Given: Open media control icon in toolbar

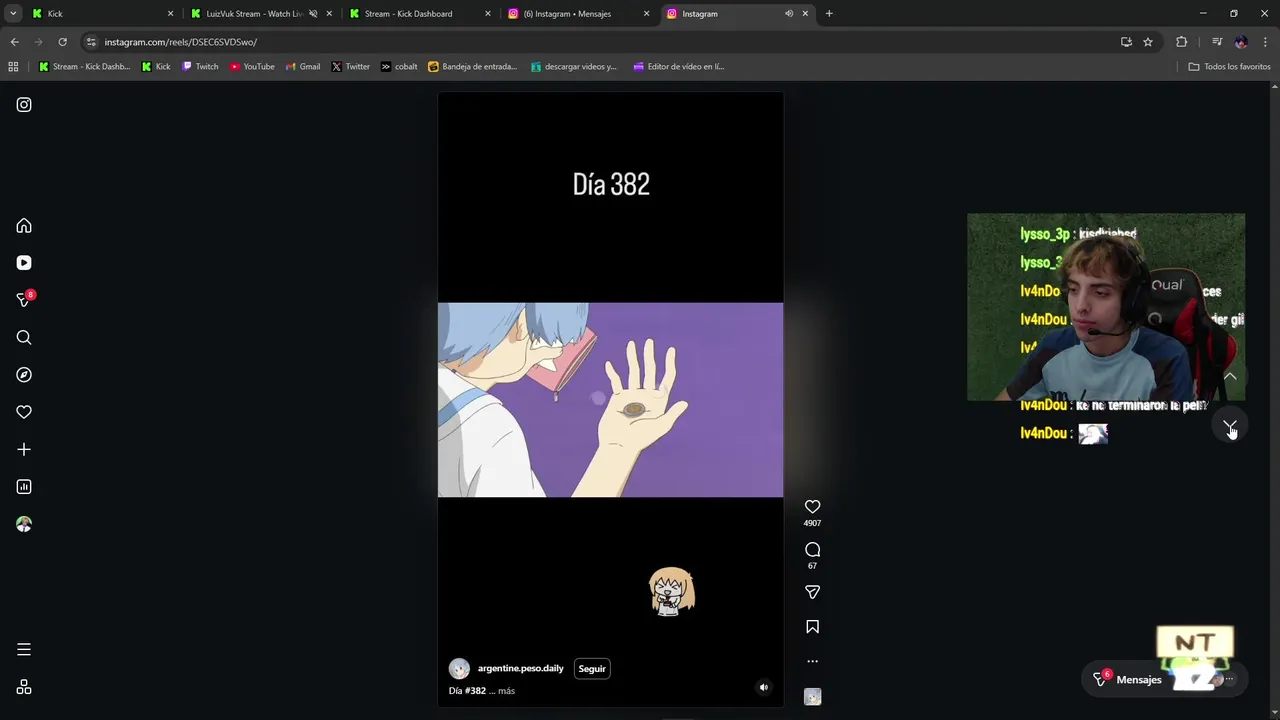Looking at the screenshot, I should click(x=1217, y=42).
